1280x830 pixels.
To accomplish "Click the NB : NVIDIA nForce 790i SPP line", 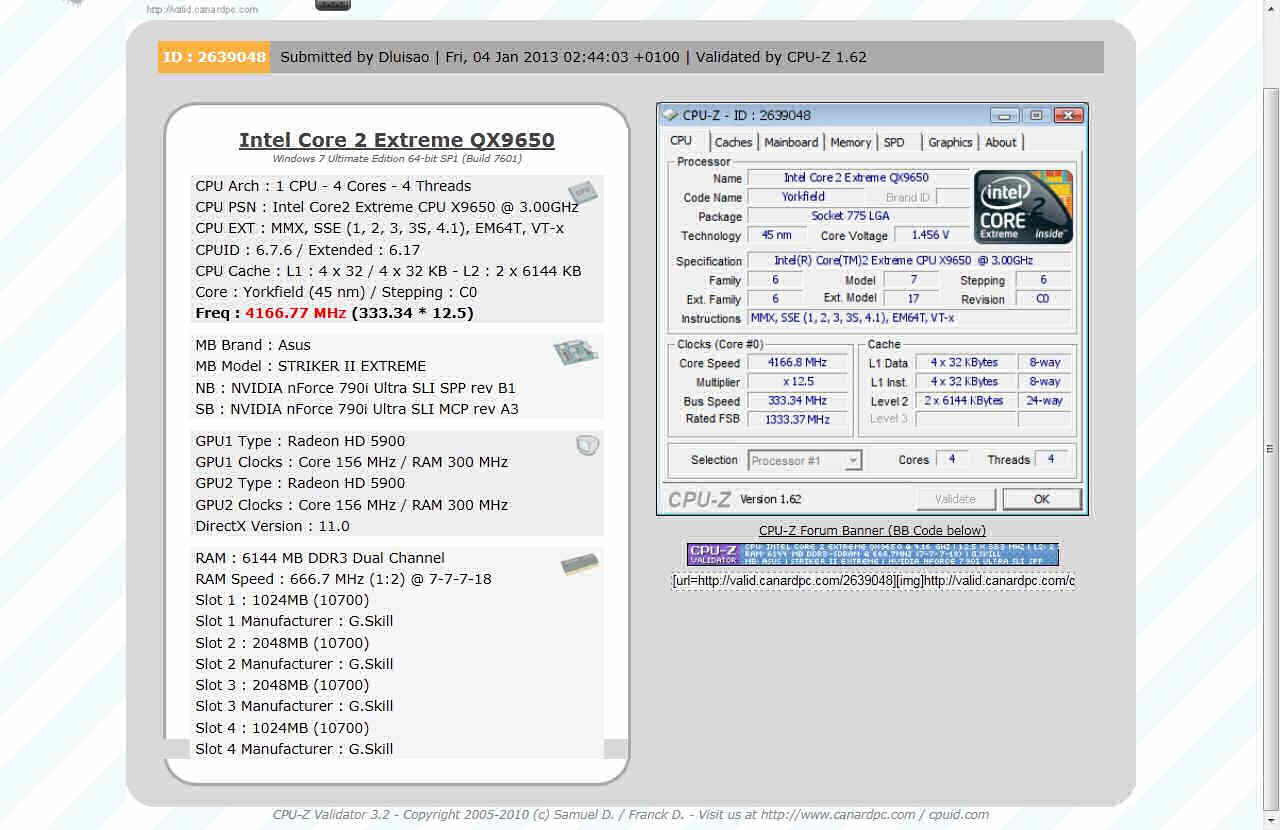I will tap(356, 388).
